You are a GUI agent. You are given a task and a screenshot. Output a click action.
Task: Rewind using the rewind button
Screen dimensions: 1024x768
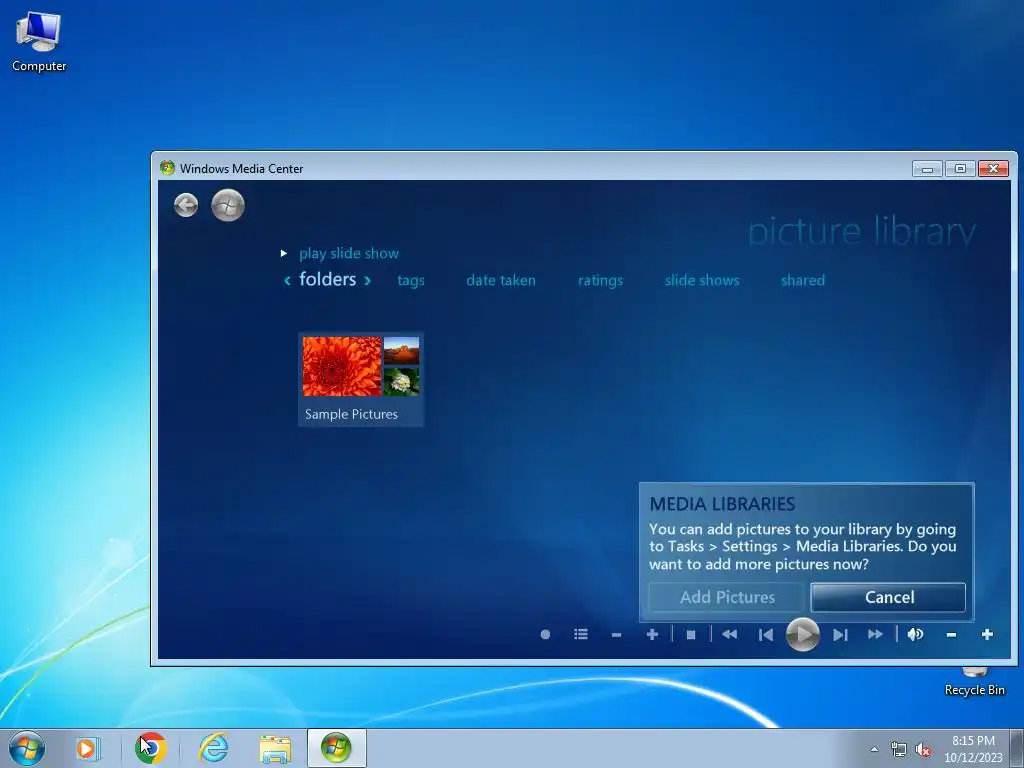729,634
